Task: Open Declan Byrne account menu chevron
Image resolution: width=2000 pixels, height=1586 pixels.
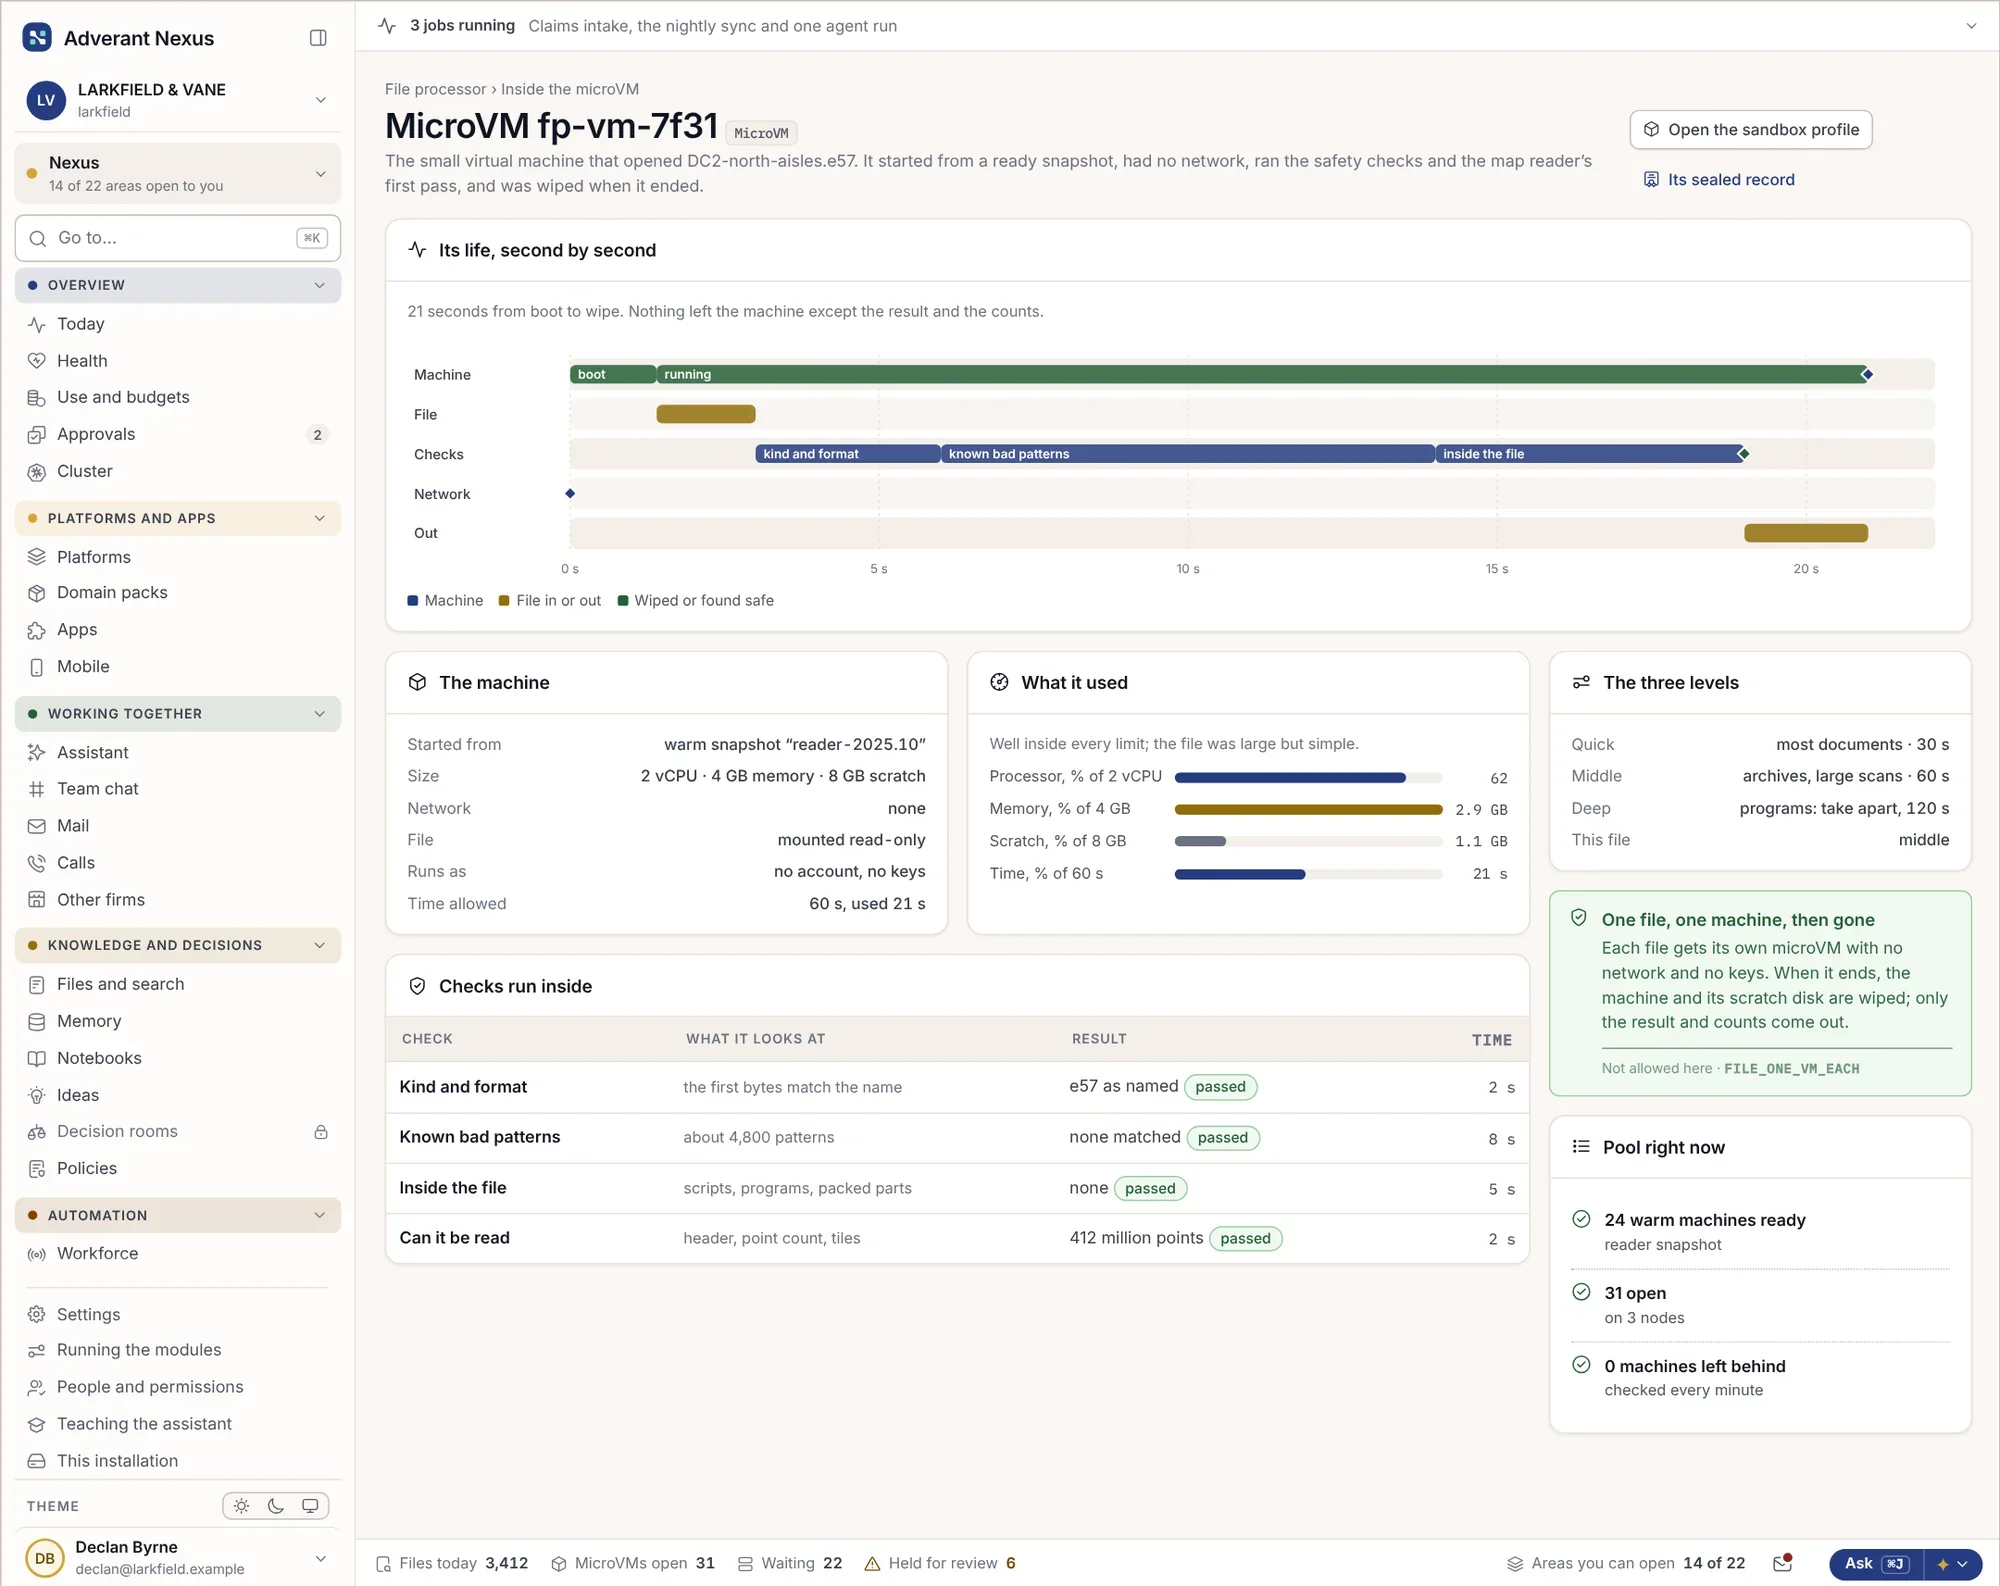Action: pyautogui.click(x=321, y=1558)
